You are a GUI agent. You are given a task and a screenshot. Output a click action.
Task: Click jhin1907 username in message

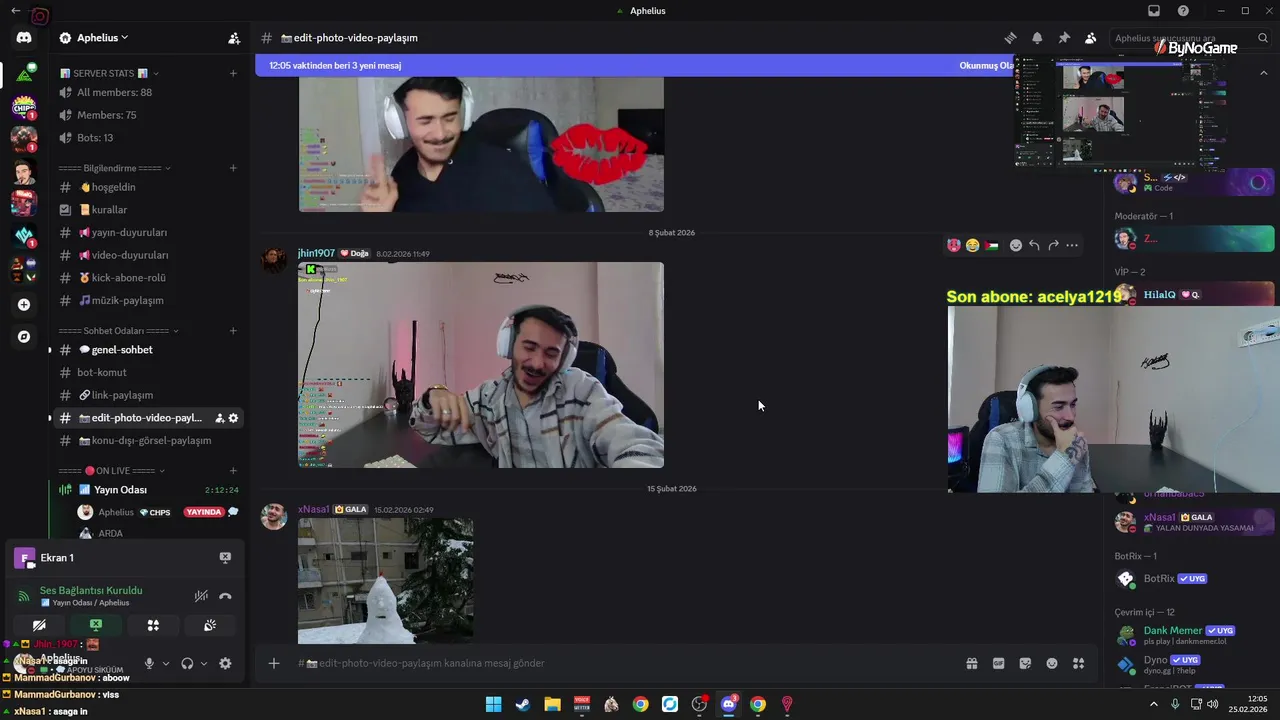pos(316,253)
